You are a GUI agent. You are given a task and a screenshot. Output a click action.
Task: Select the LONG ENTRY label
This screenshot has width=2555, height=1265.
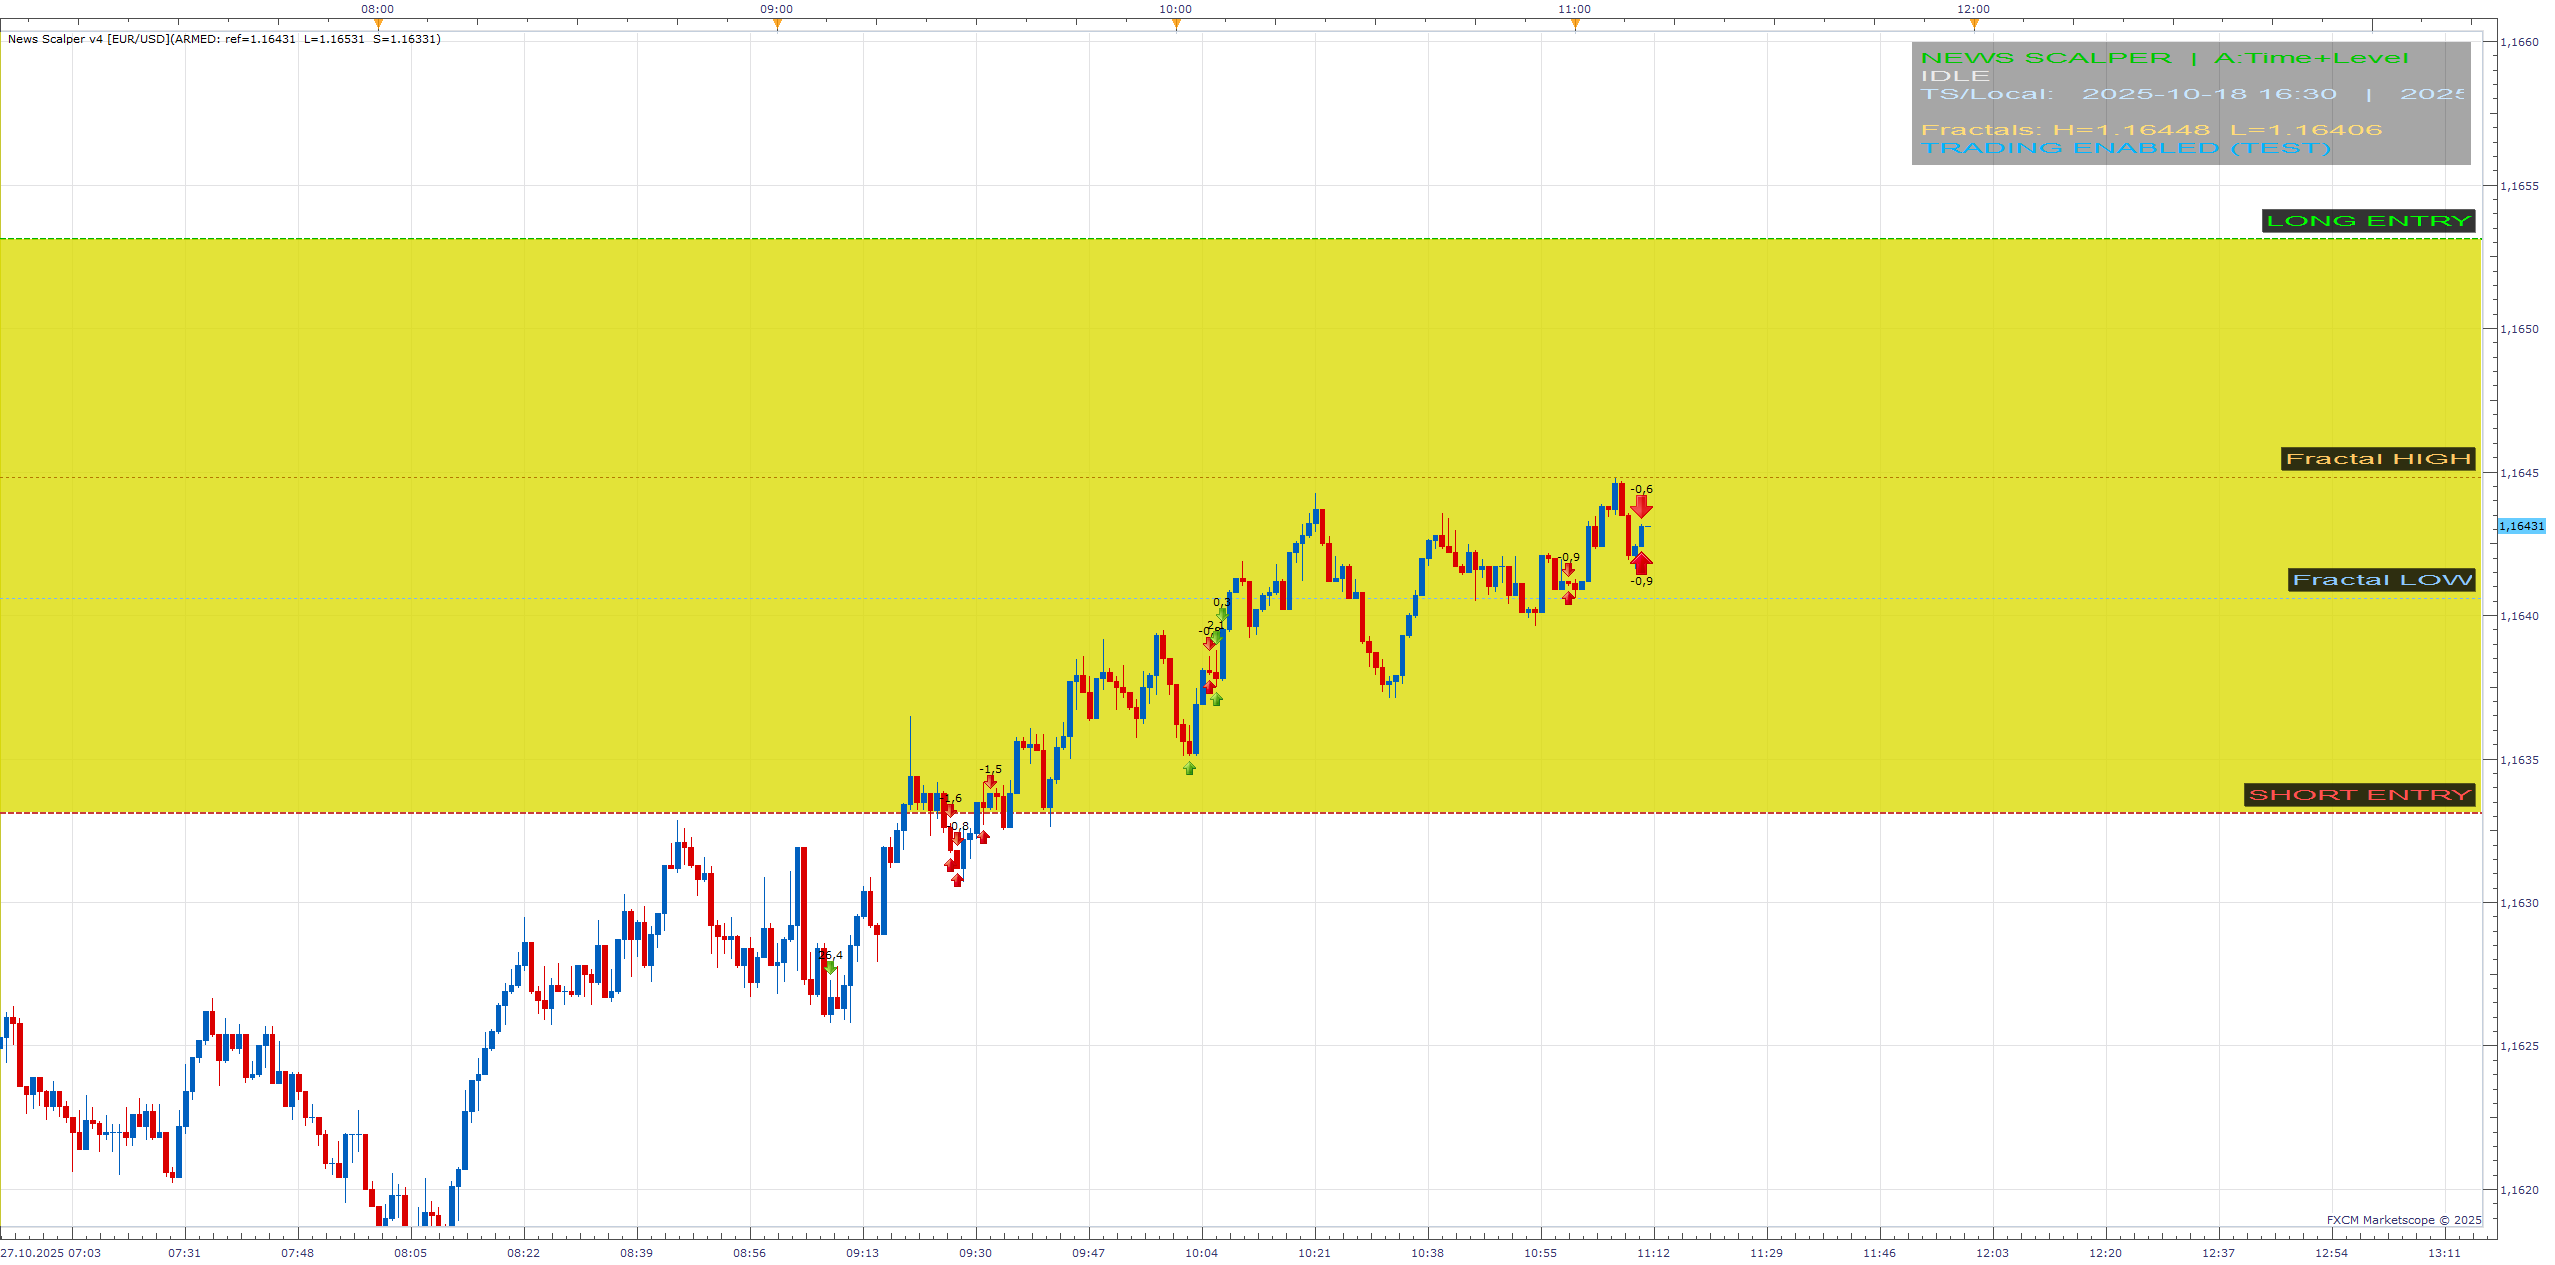click(2368, 221)
